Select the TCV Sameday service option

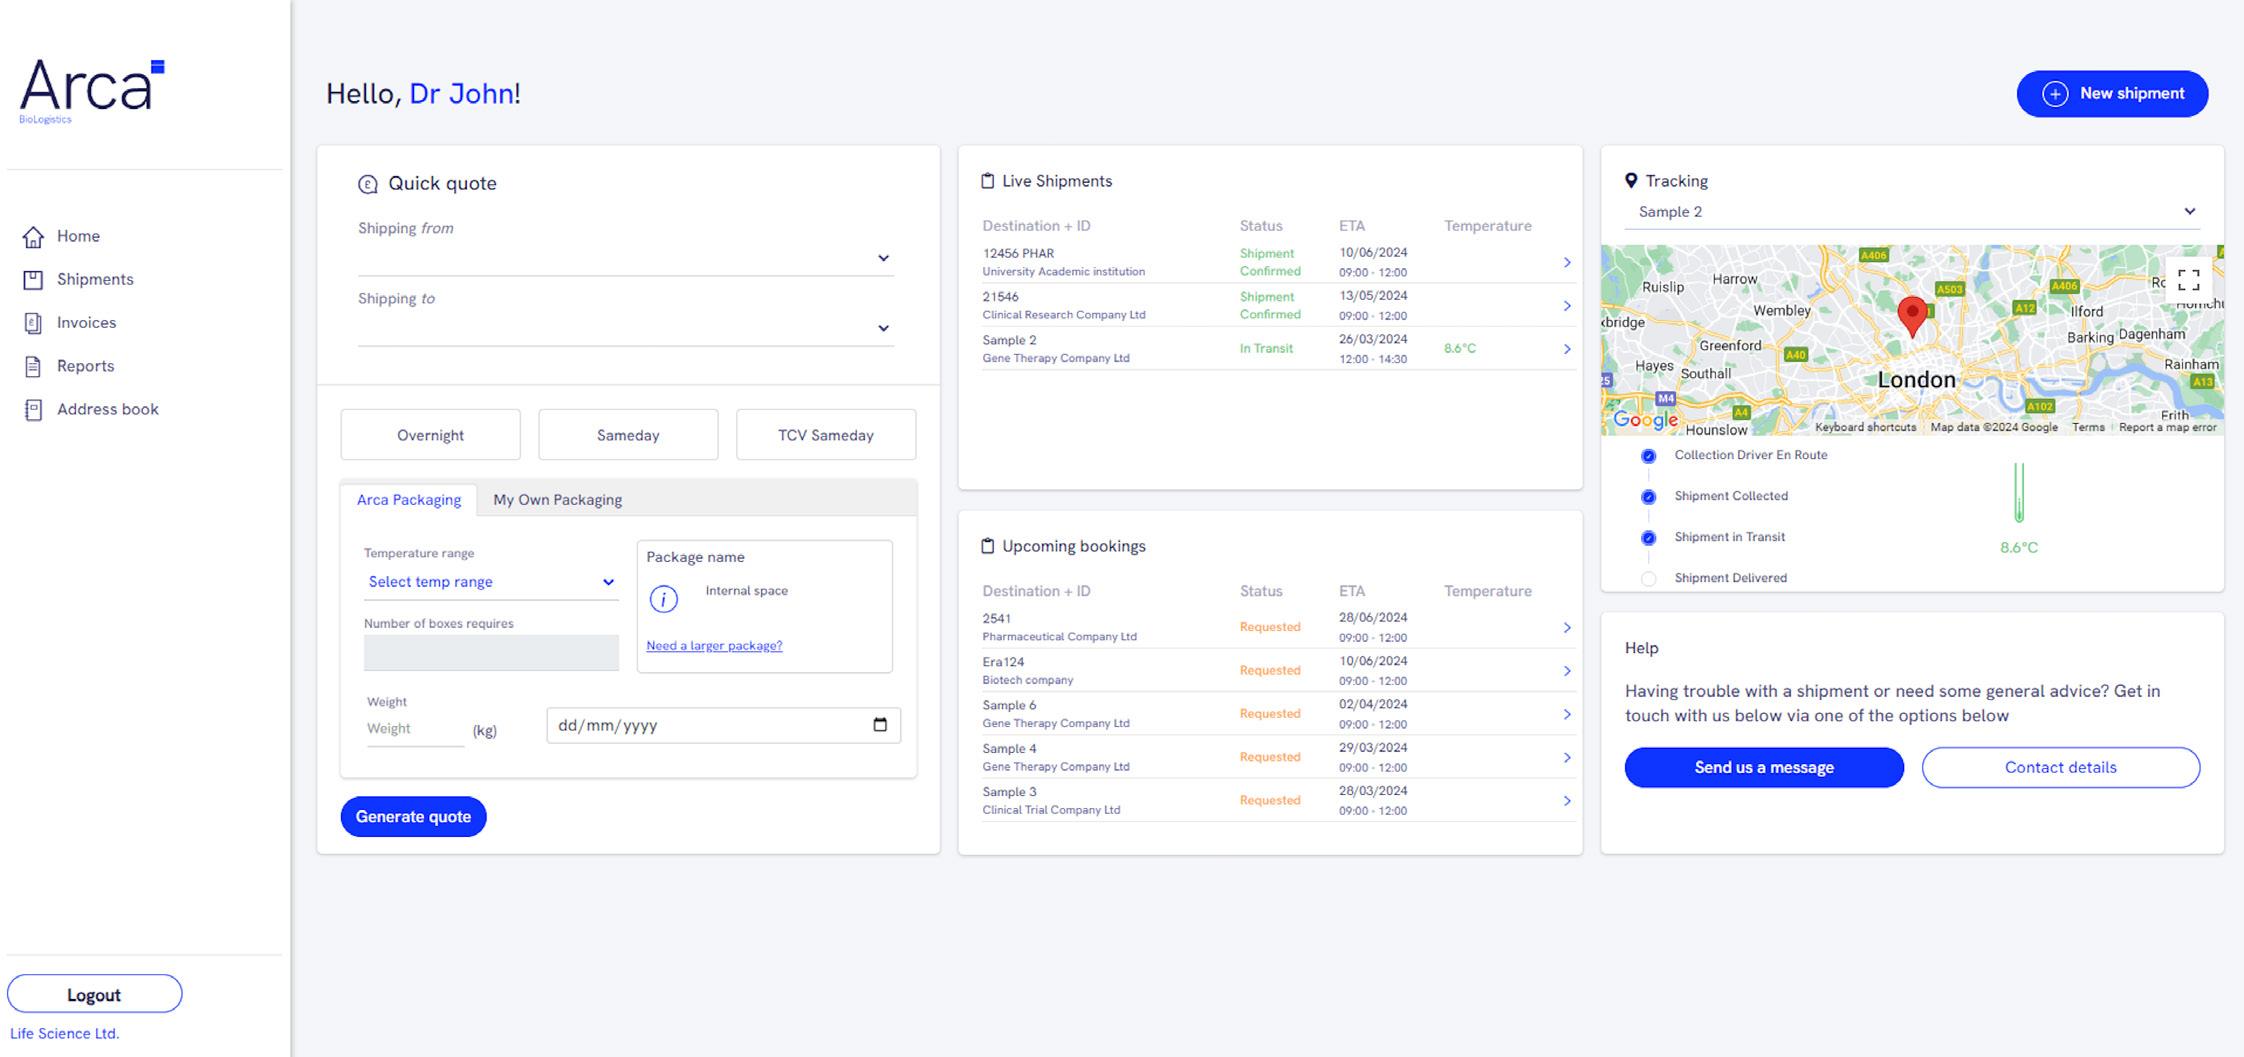click(x=826, y=435)
